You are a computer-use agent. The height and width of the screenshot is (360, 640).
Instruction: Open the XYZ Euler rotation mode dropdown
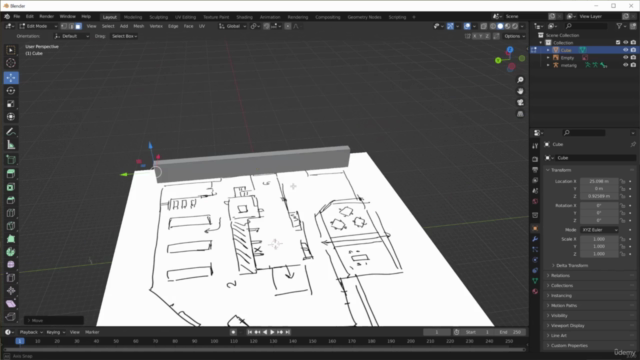tap(599, 230)
